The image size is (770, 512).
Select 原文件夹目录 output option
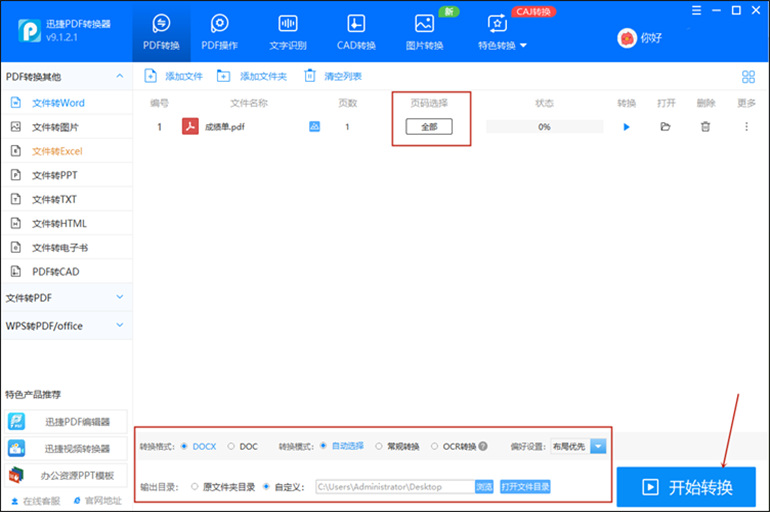[194, 486]
